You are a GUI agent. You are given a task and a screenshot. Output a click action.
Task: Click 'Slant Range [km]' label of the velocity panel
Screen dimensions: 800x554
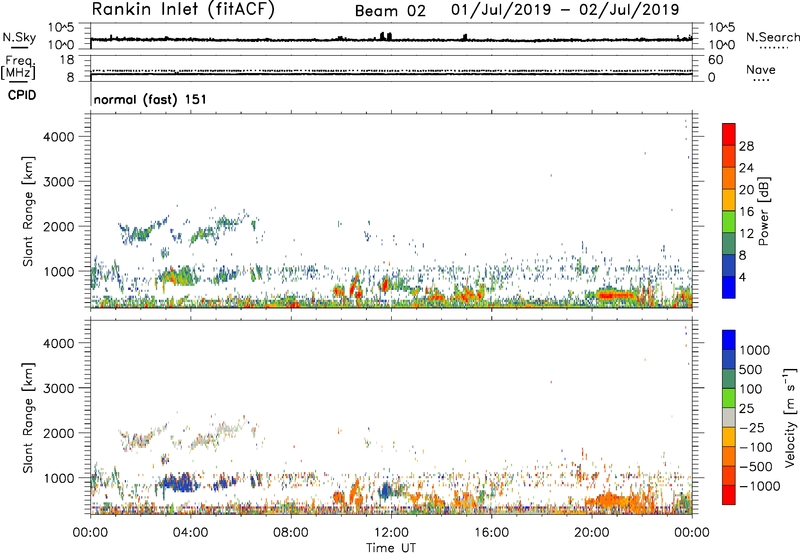point(28,417)
